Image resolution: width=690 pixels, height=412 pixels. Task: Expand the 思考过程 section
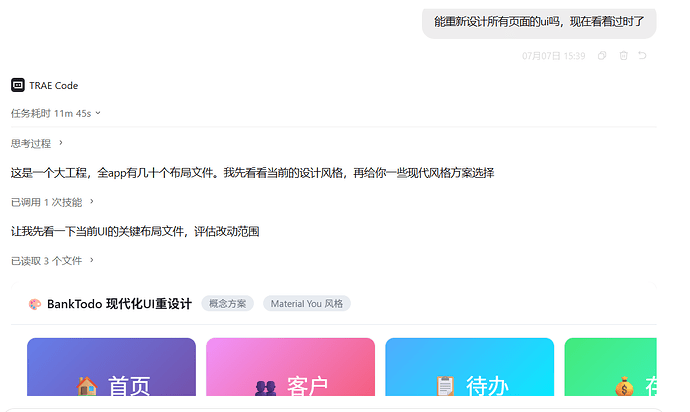coord(37,143)
